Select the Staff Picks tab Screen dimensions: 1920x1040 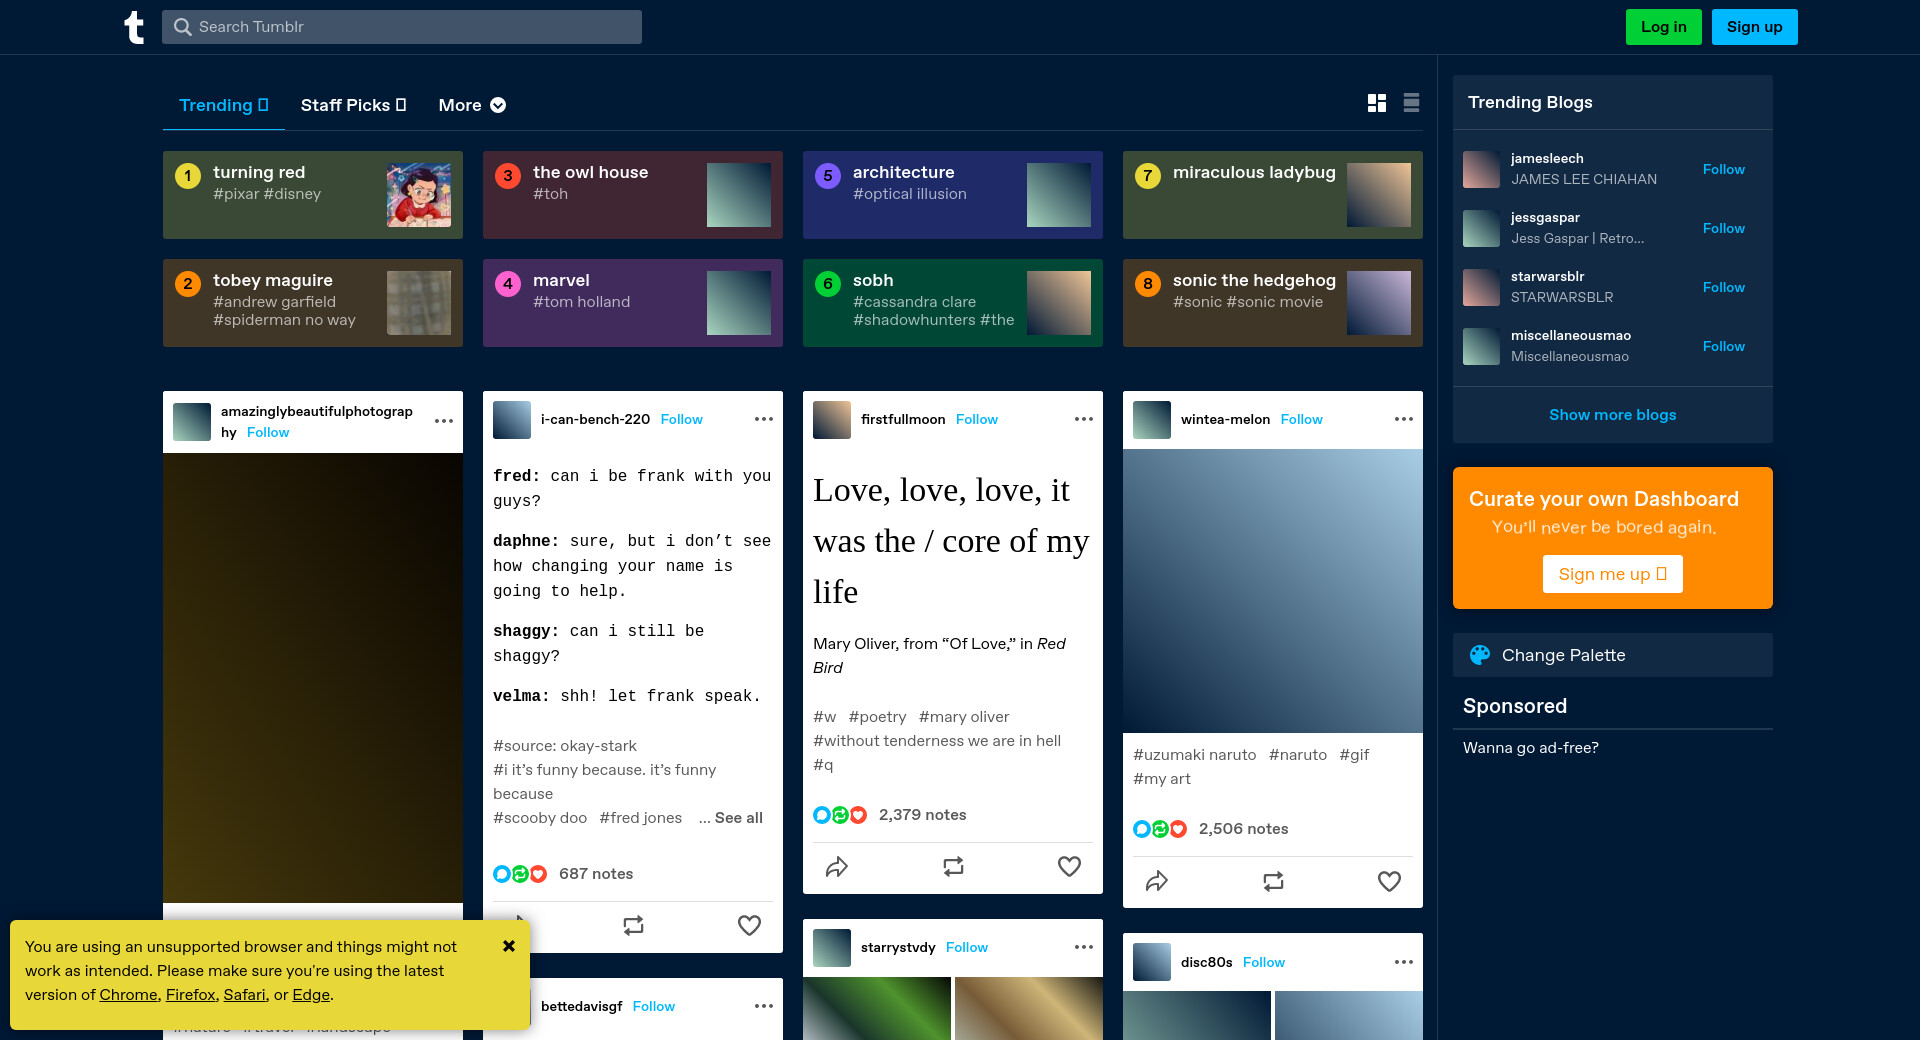tap(353, 105)
